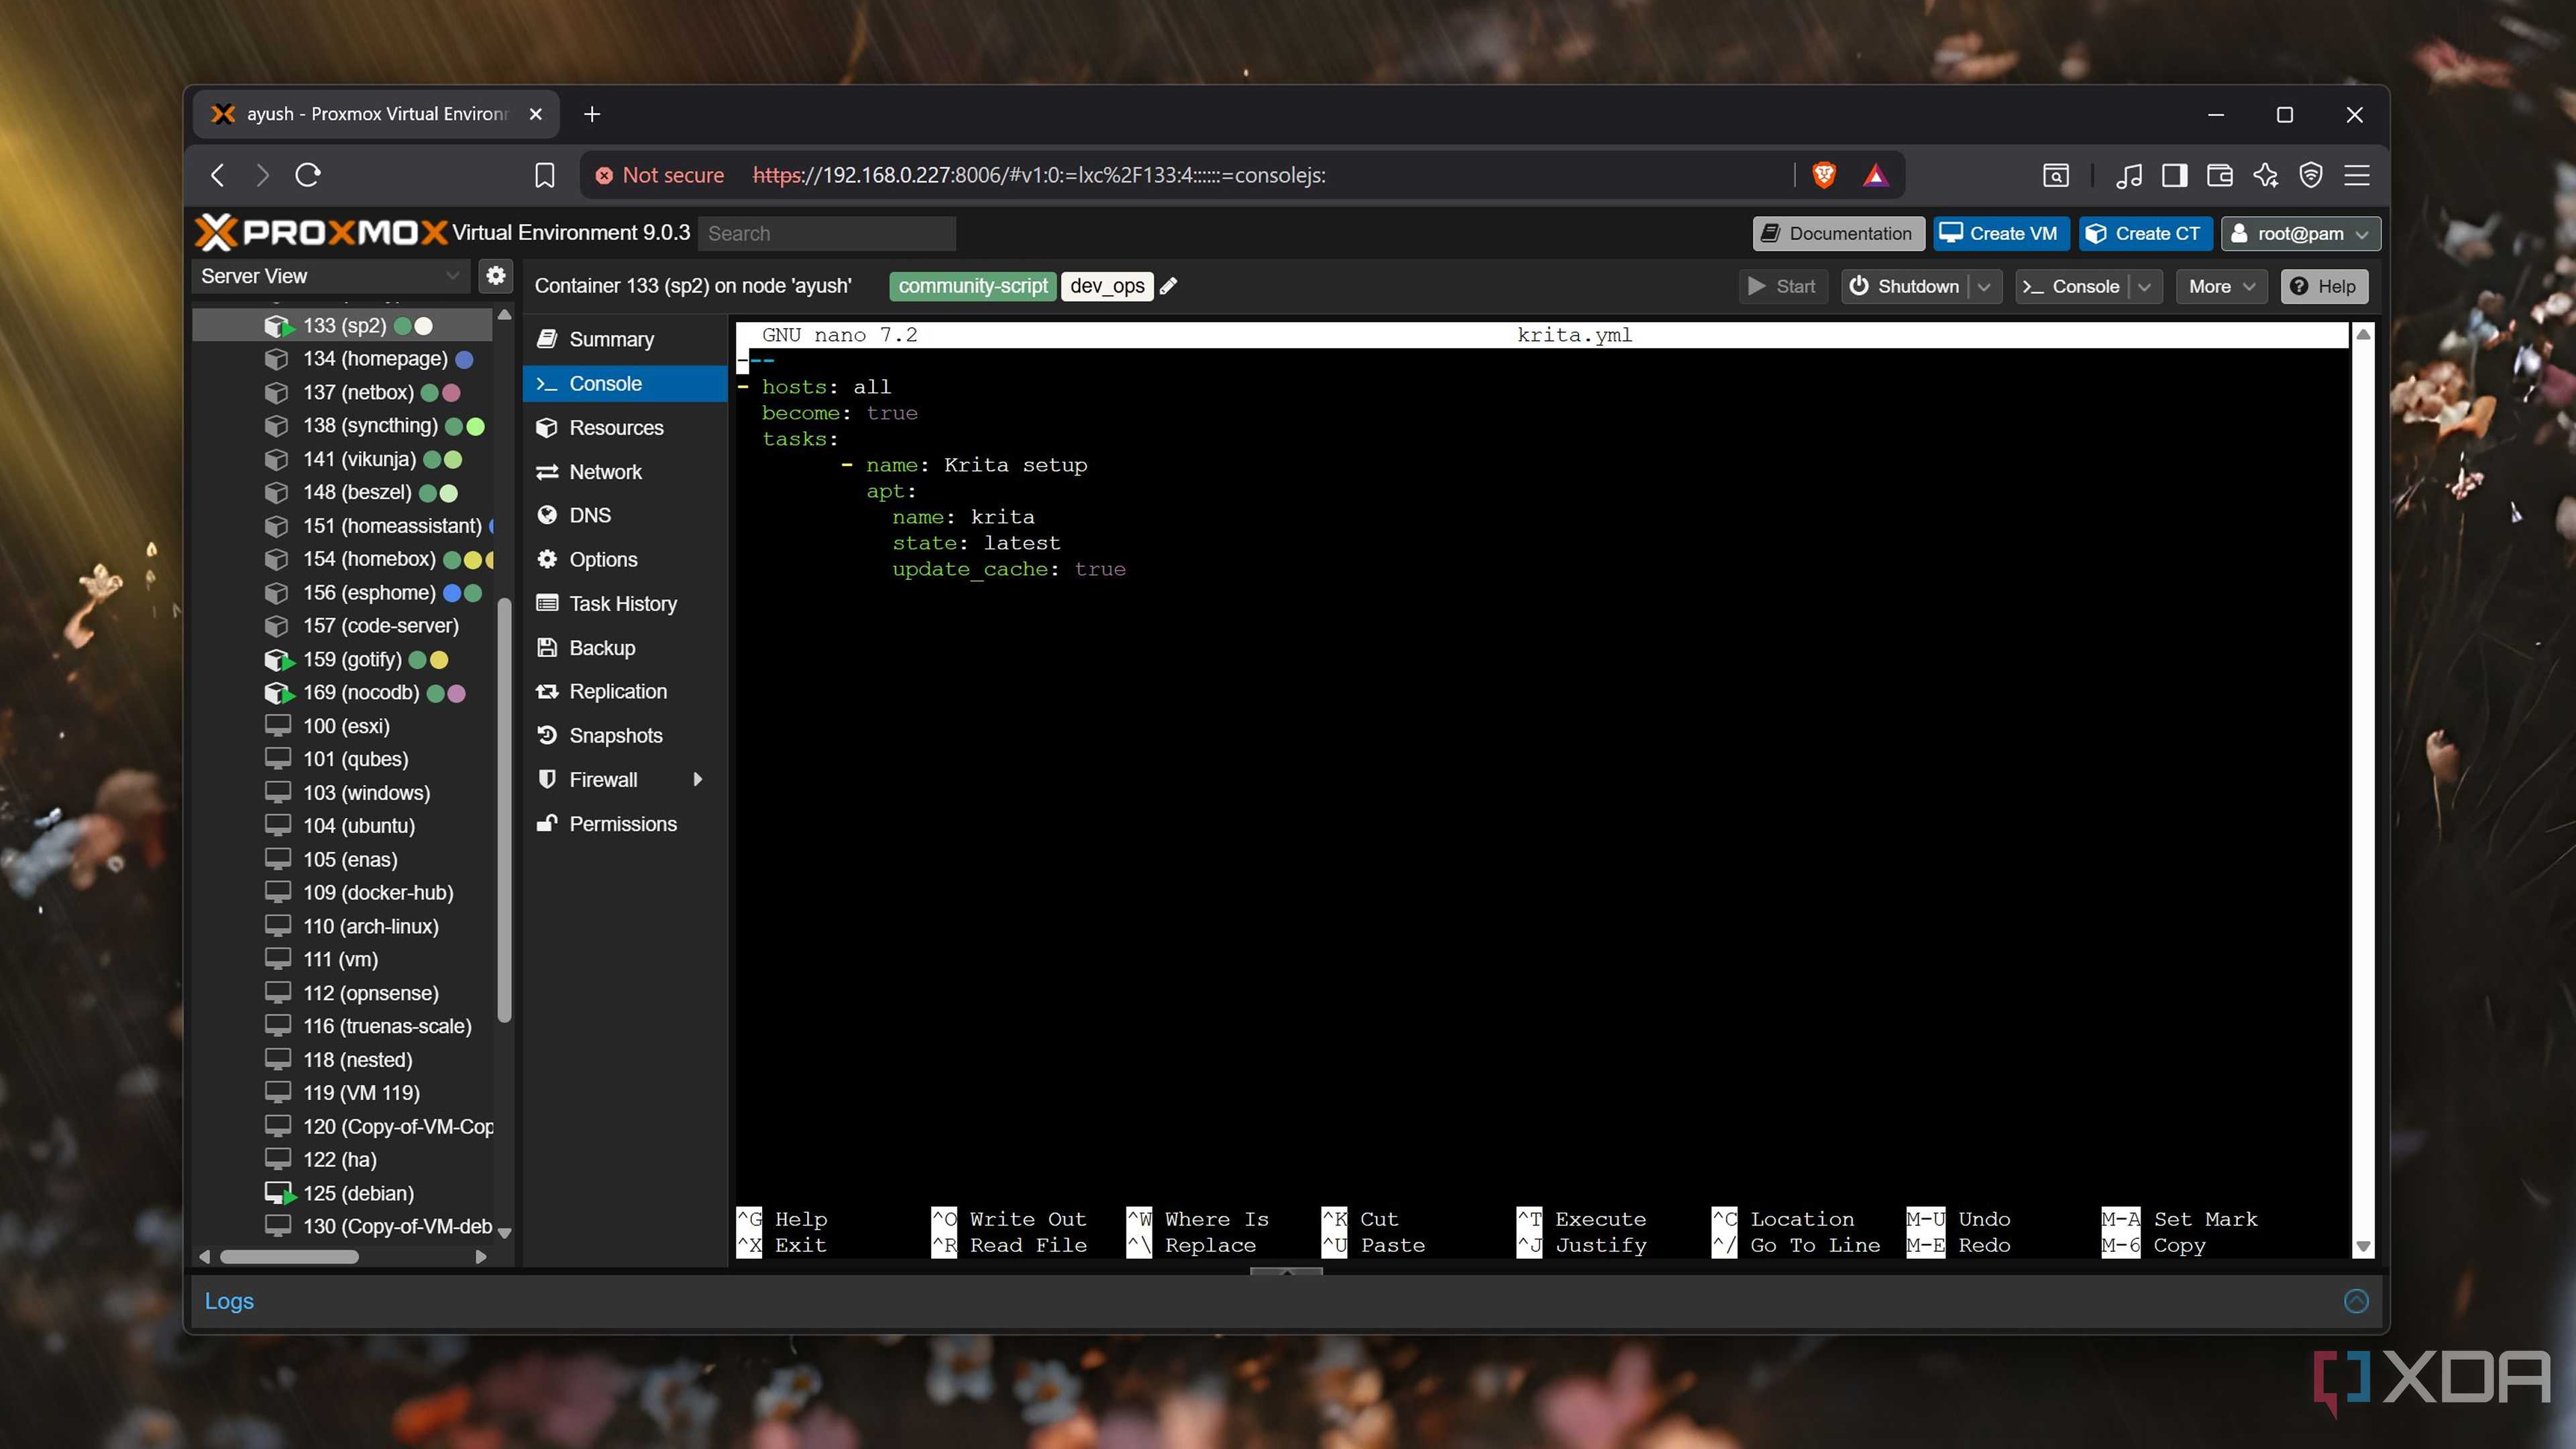Bookmark this page with the bookmark icon
The height and width of the screenshot is (1449, 2576).
click(x=544, y=175)
